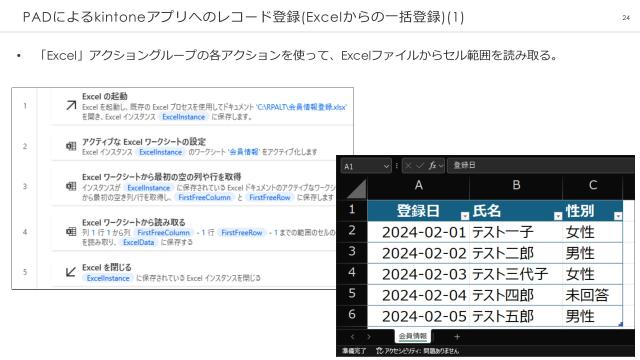Select row 4 header in Excel

point(352,273)
